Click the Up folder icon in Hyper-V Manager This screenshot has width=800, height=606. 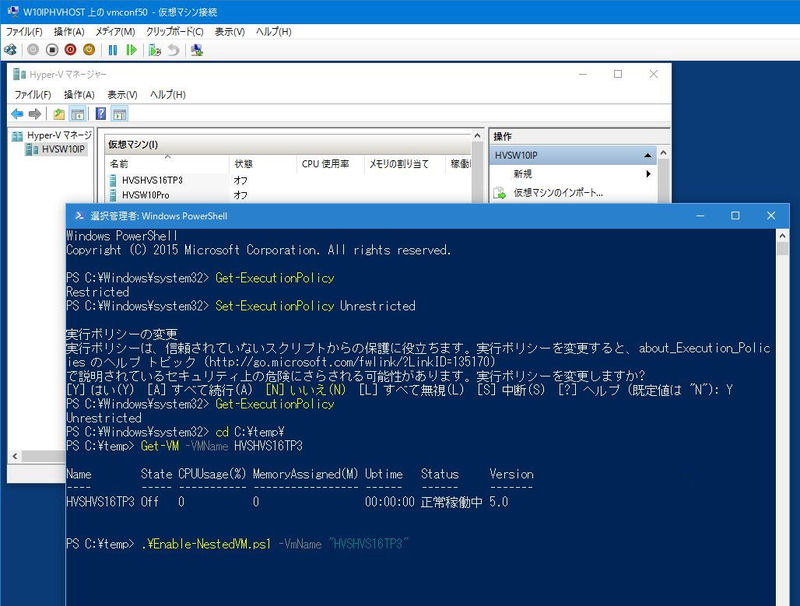(x=59, y=114)
